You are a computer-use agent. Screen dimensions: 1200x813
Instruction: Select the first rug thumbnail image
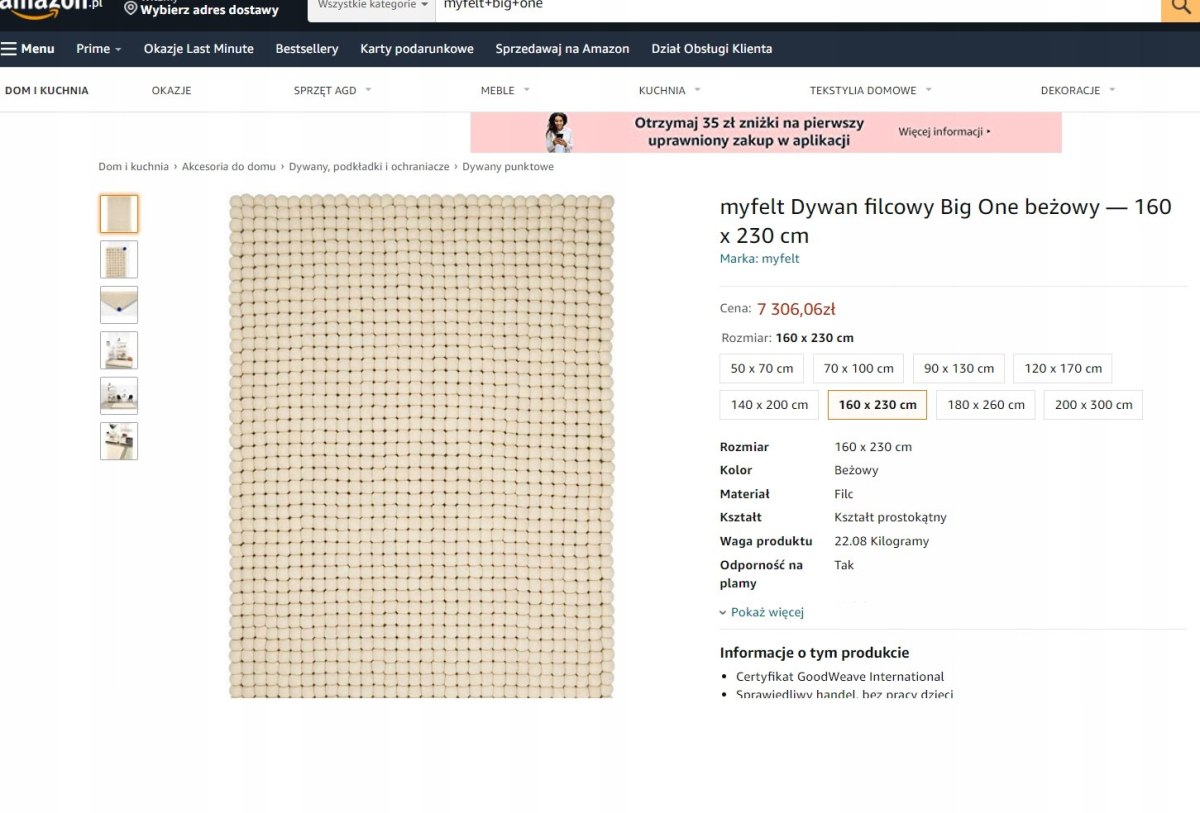point(119,213)
